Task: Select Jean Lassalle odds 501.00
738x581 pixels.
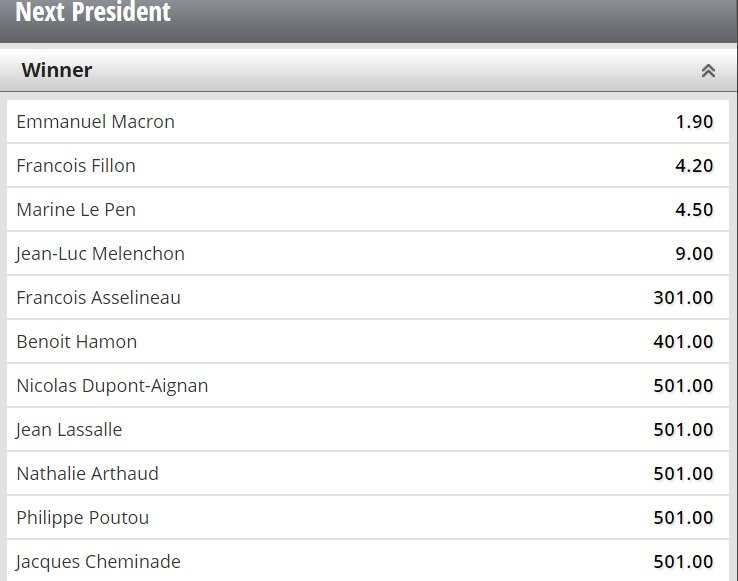Action: point(683,430)
